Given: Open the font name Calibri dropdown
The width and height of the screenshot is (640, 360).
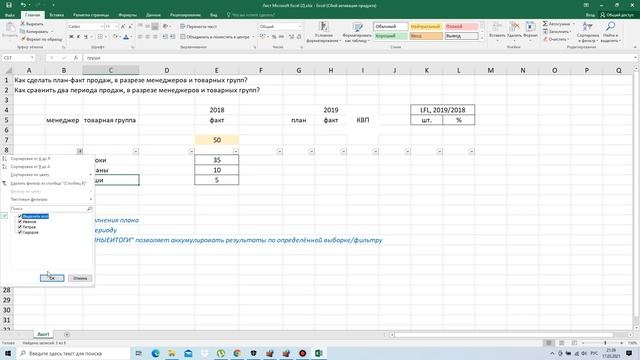Looking at the screenshot, I should coord(102,27).
